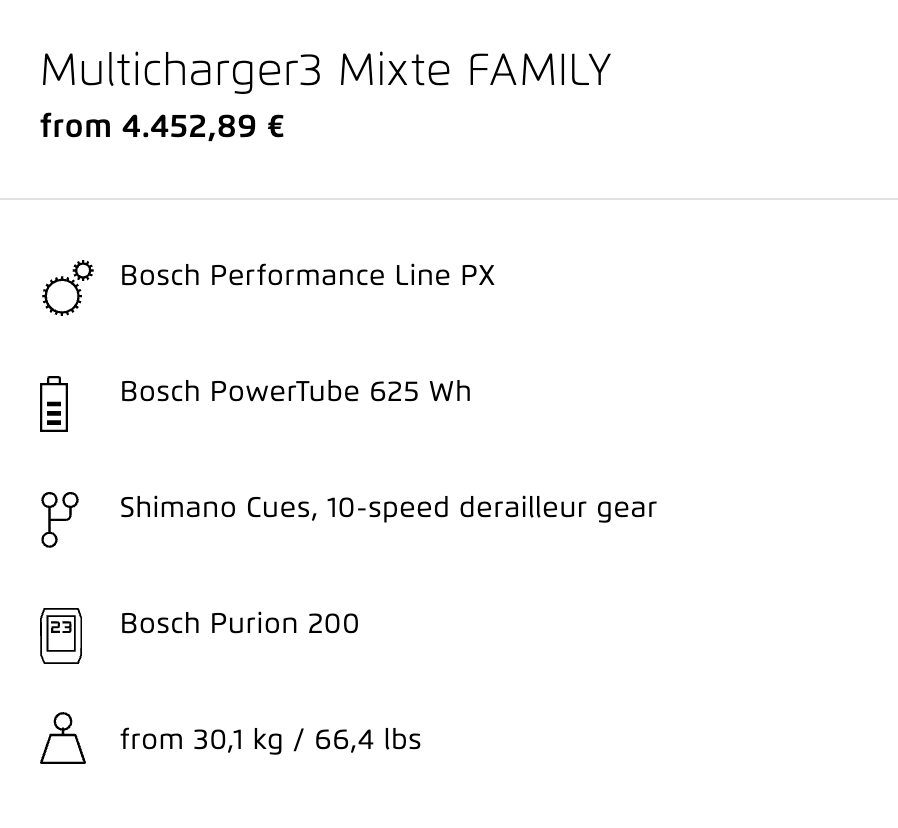Viewport: 898px width, 828px height.
Task: Click the Bosch Purion 200 label
Action: click(x=239, y=623)
